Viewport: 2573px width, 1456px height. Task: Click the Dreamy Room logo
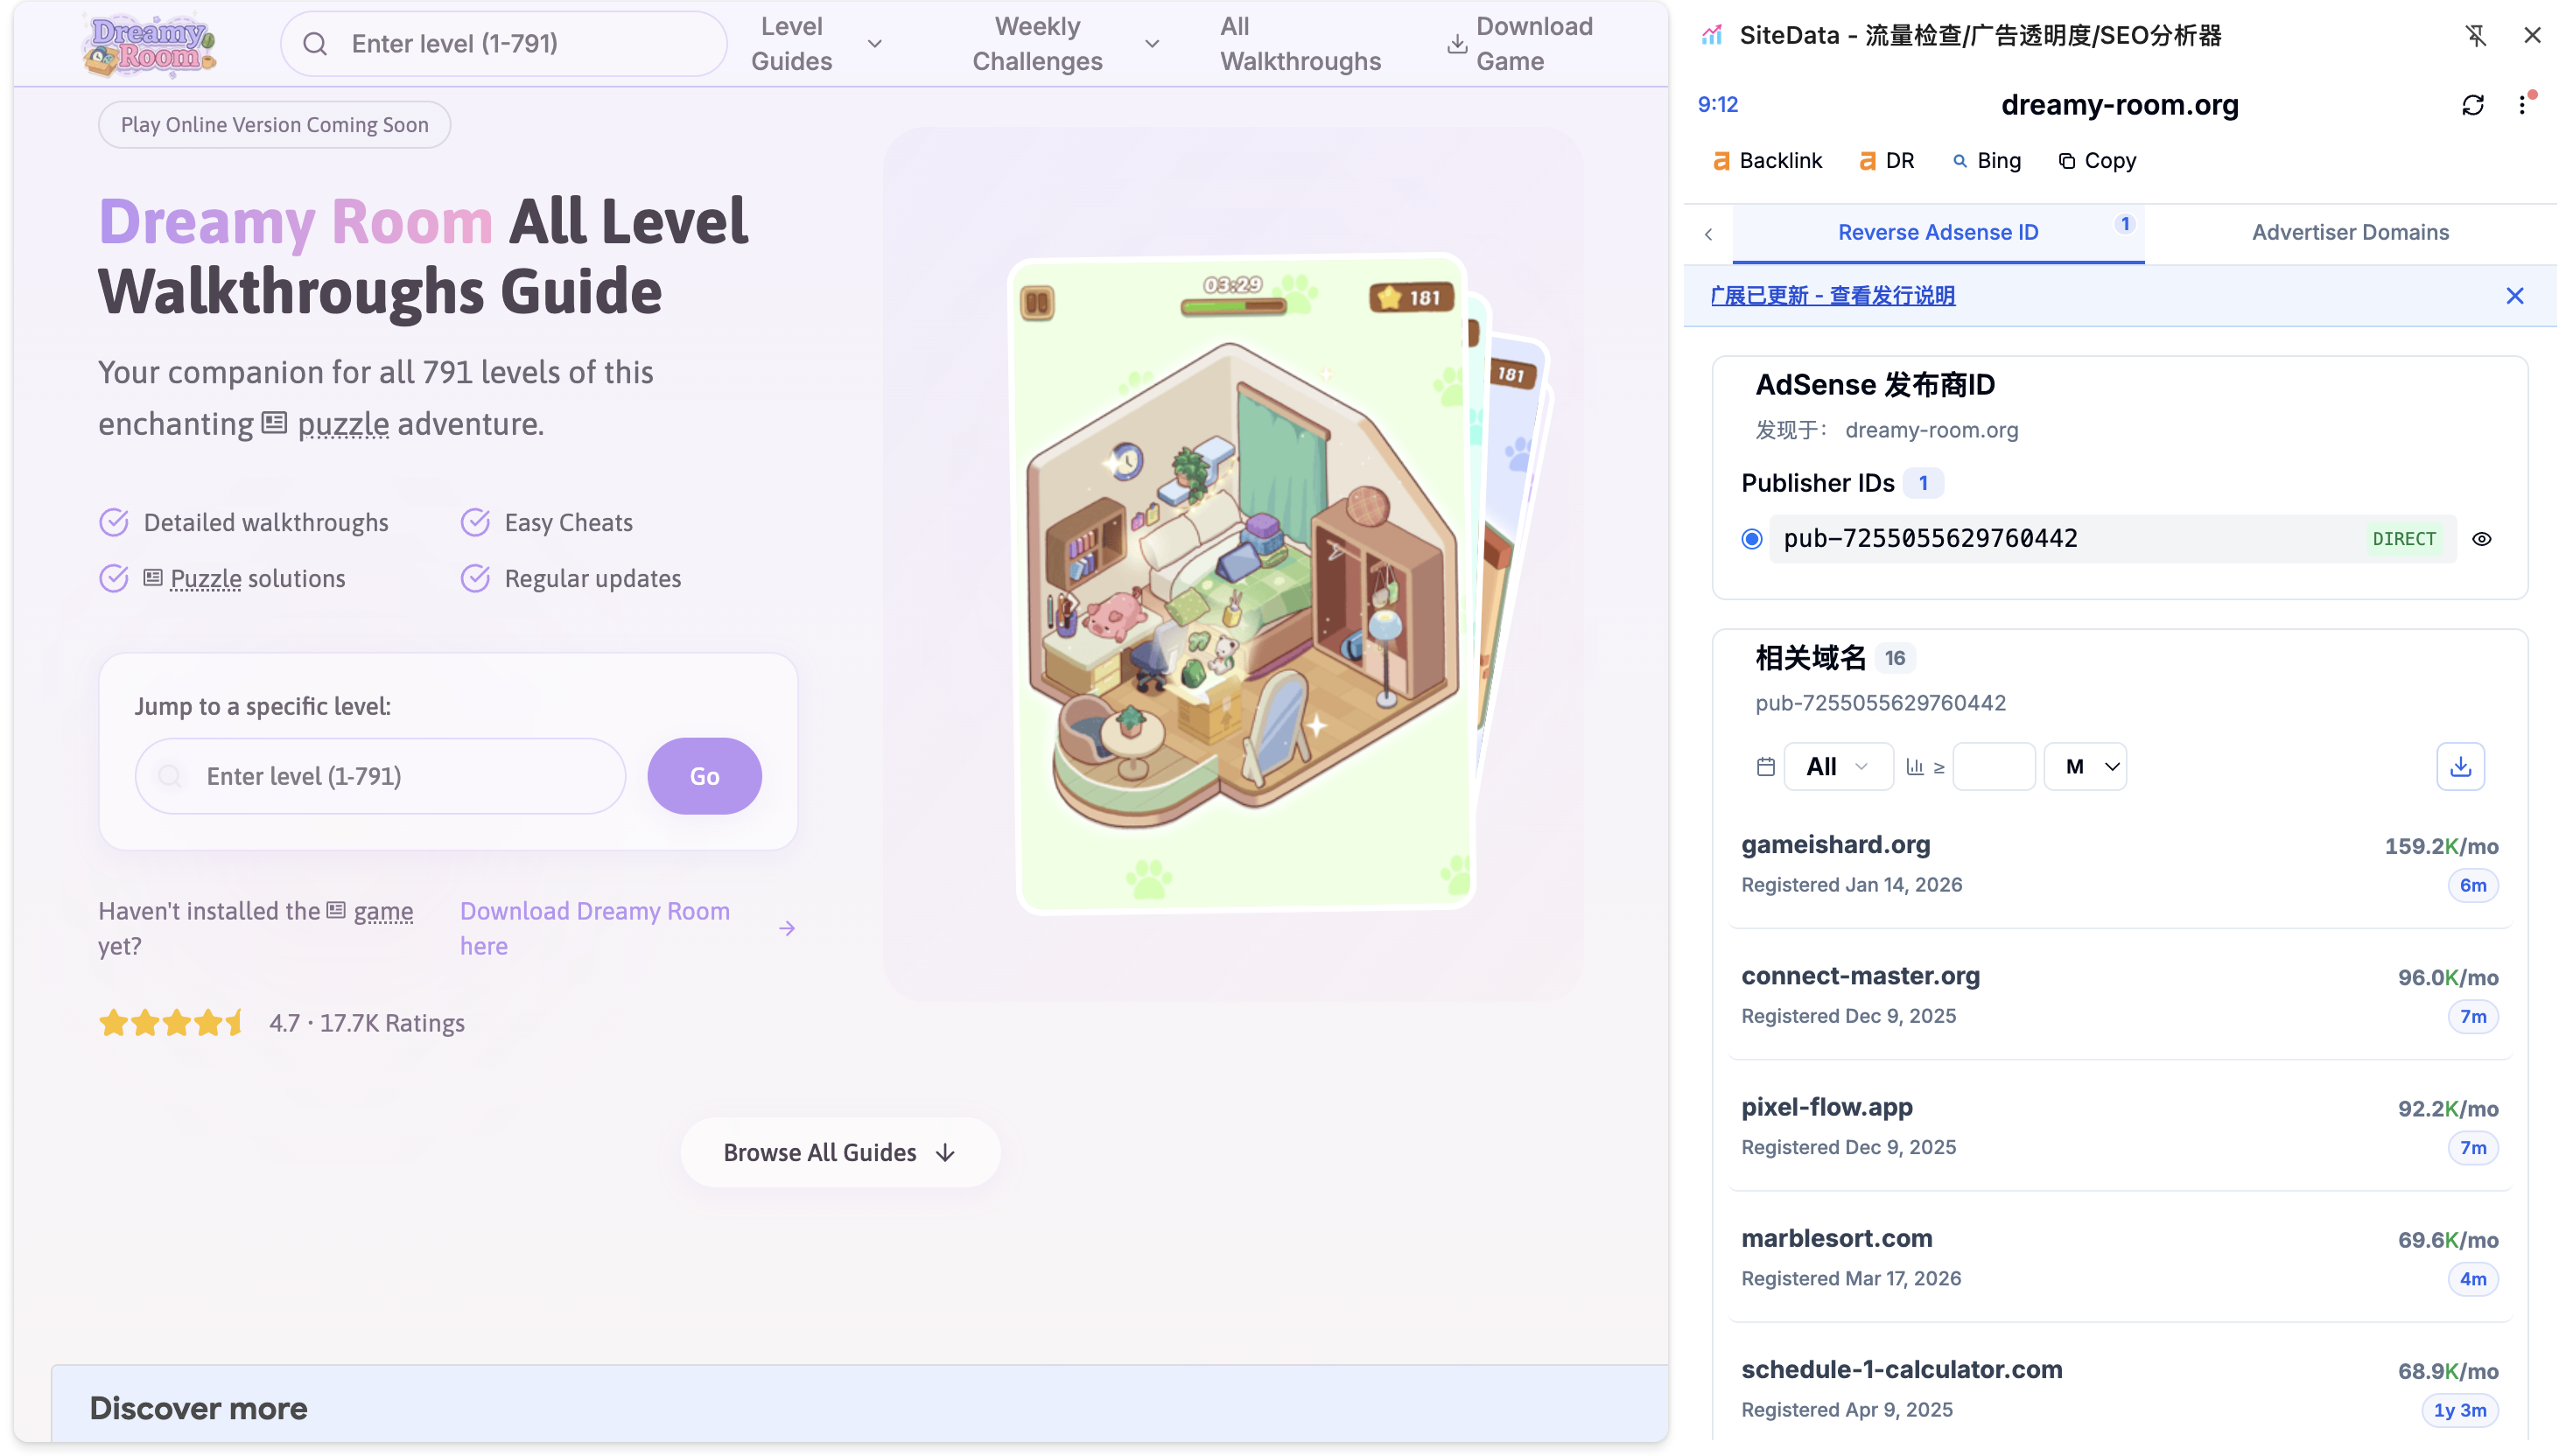[x=149, y=44]
